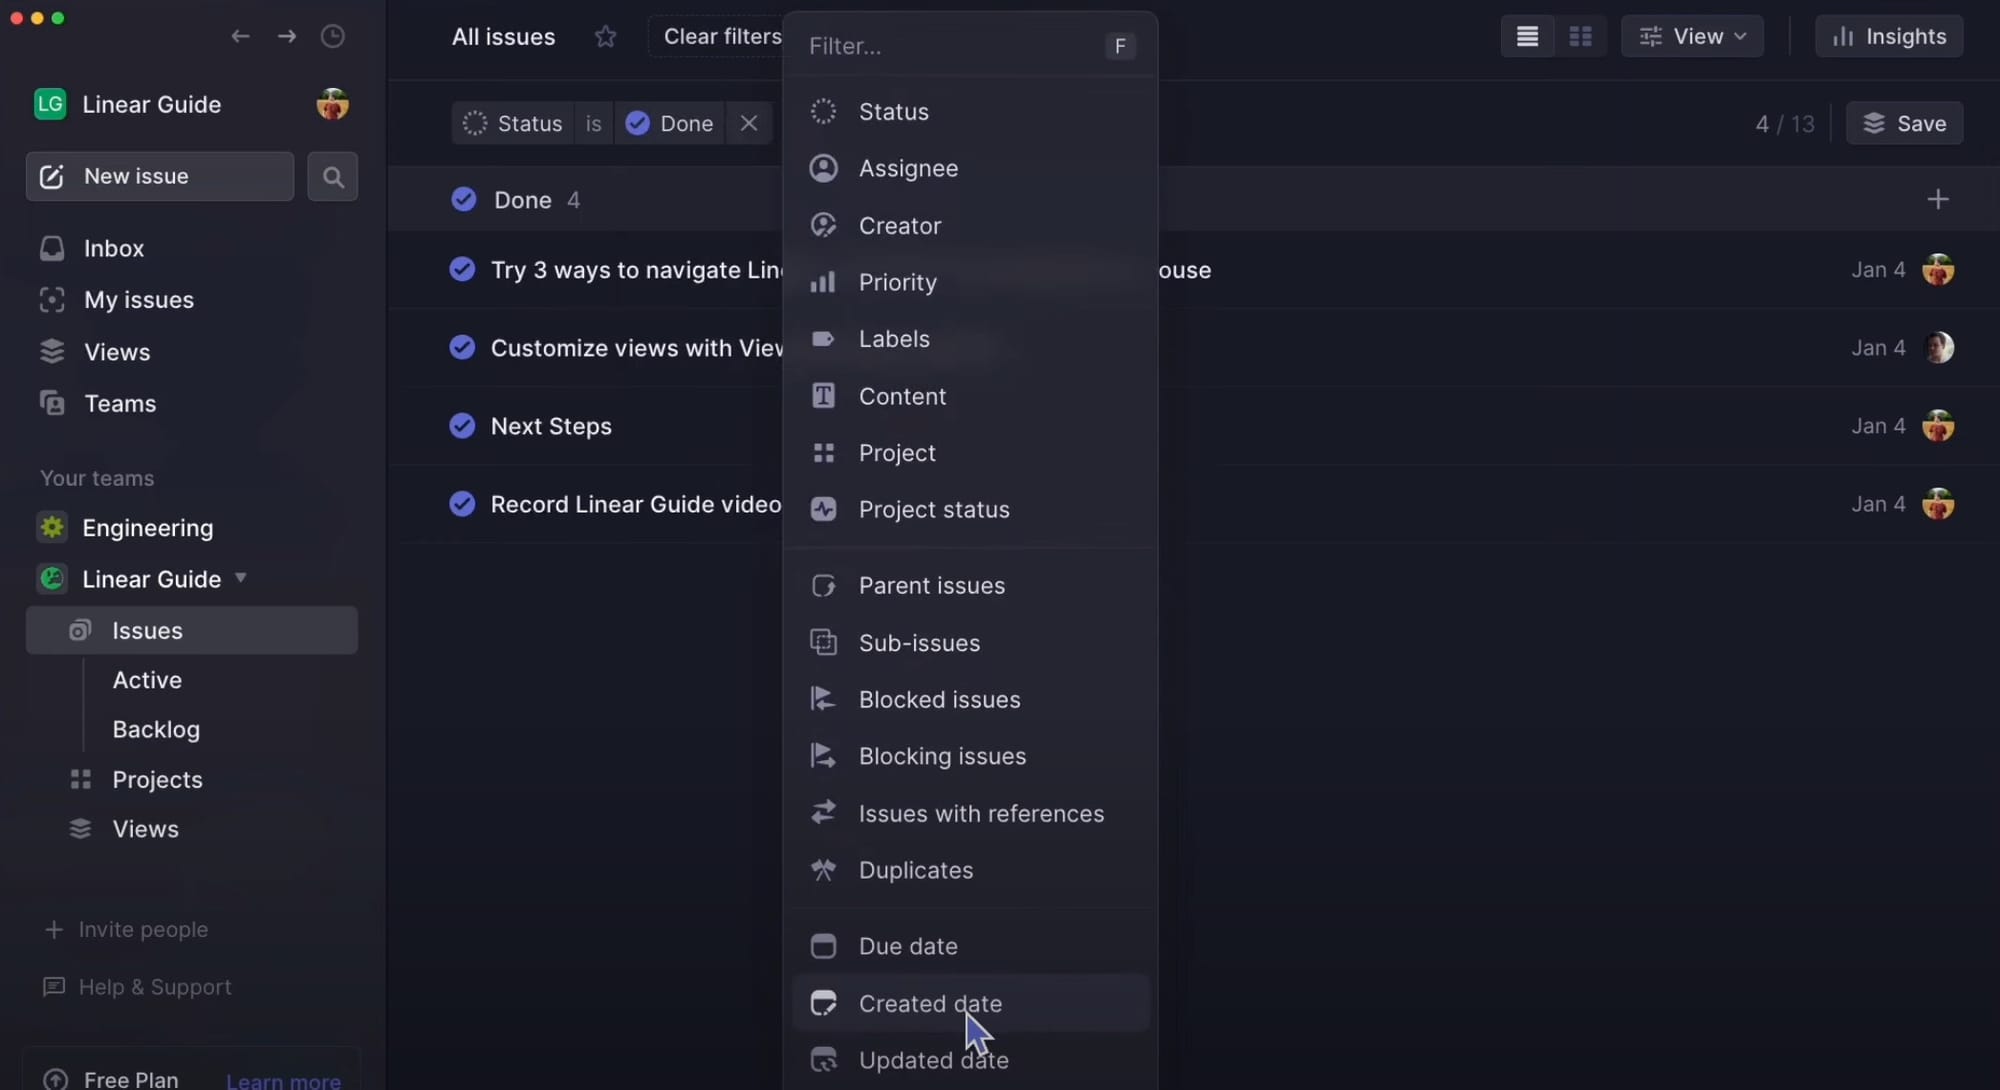Image resolution: width=2000 pixels, height=1090 pixels.
Task: Choose Content filter option
Action: click(x=970, y=396)
